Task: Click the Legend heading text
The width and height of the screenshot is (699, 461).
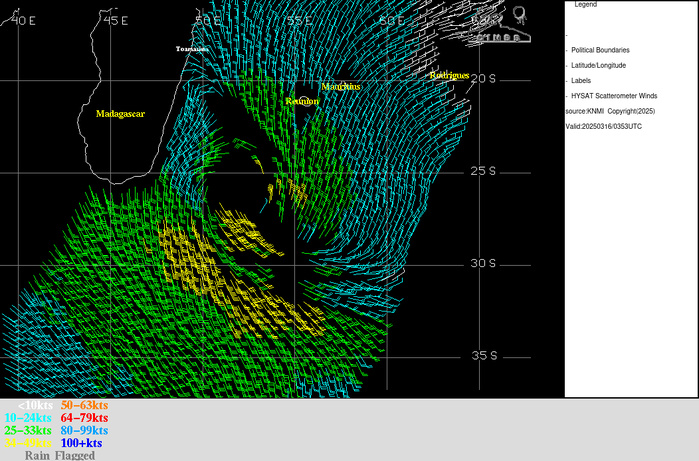Action: 585,5
